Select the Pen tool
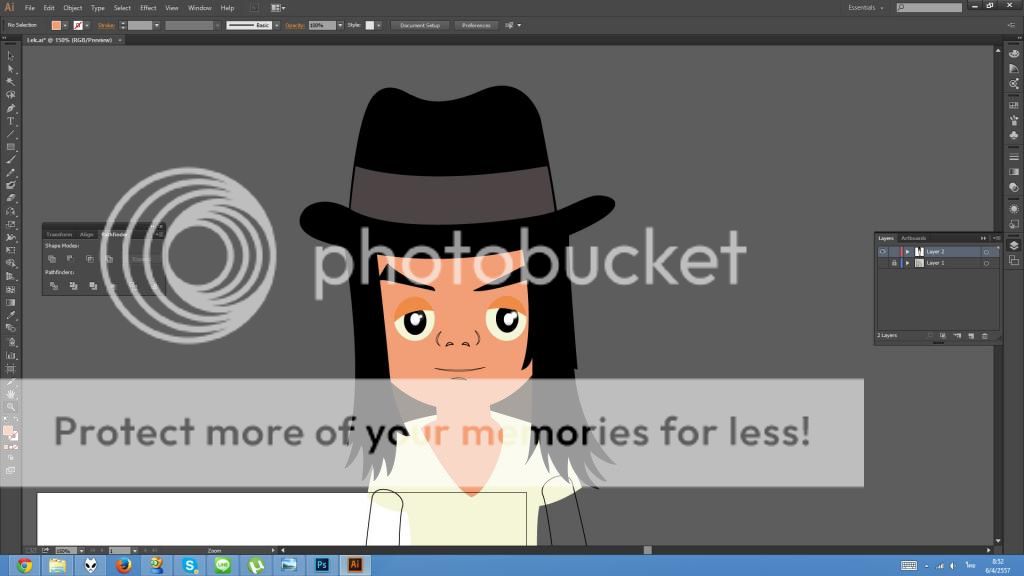This screenshot has height=576, width=1024. coord(10,108)
